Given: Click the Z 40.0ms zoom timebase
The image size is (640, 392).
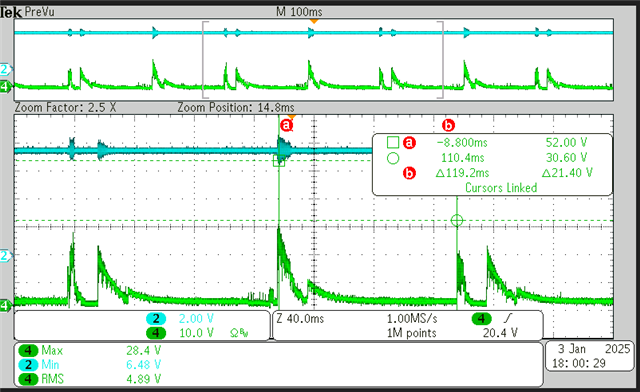Looking at the screenshot, I should click(x=300, y=318).
